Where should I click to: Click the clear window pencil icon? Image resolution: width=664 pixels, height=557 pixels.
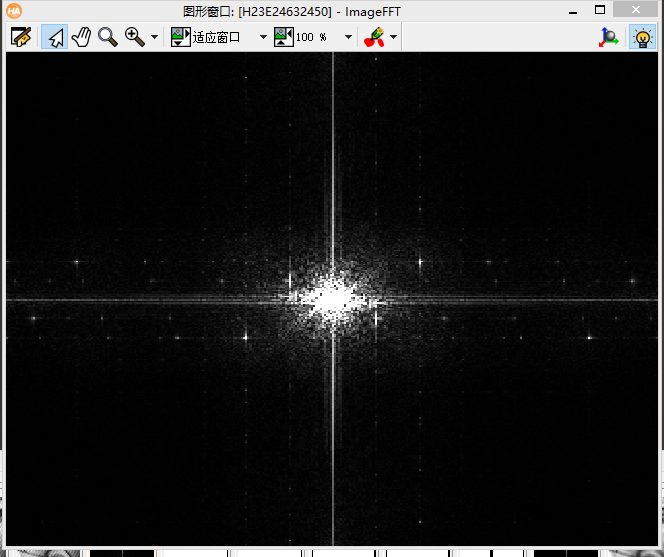21,37
